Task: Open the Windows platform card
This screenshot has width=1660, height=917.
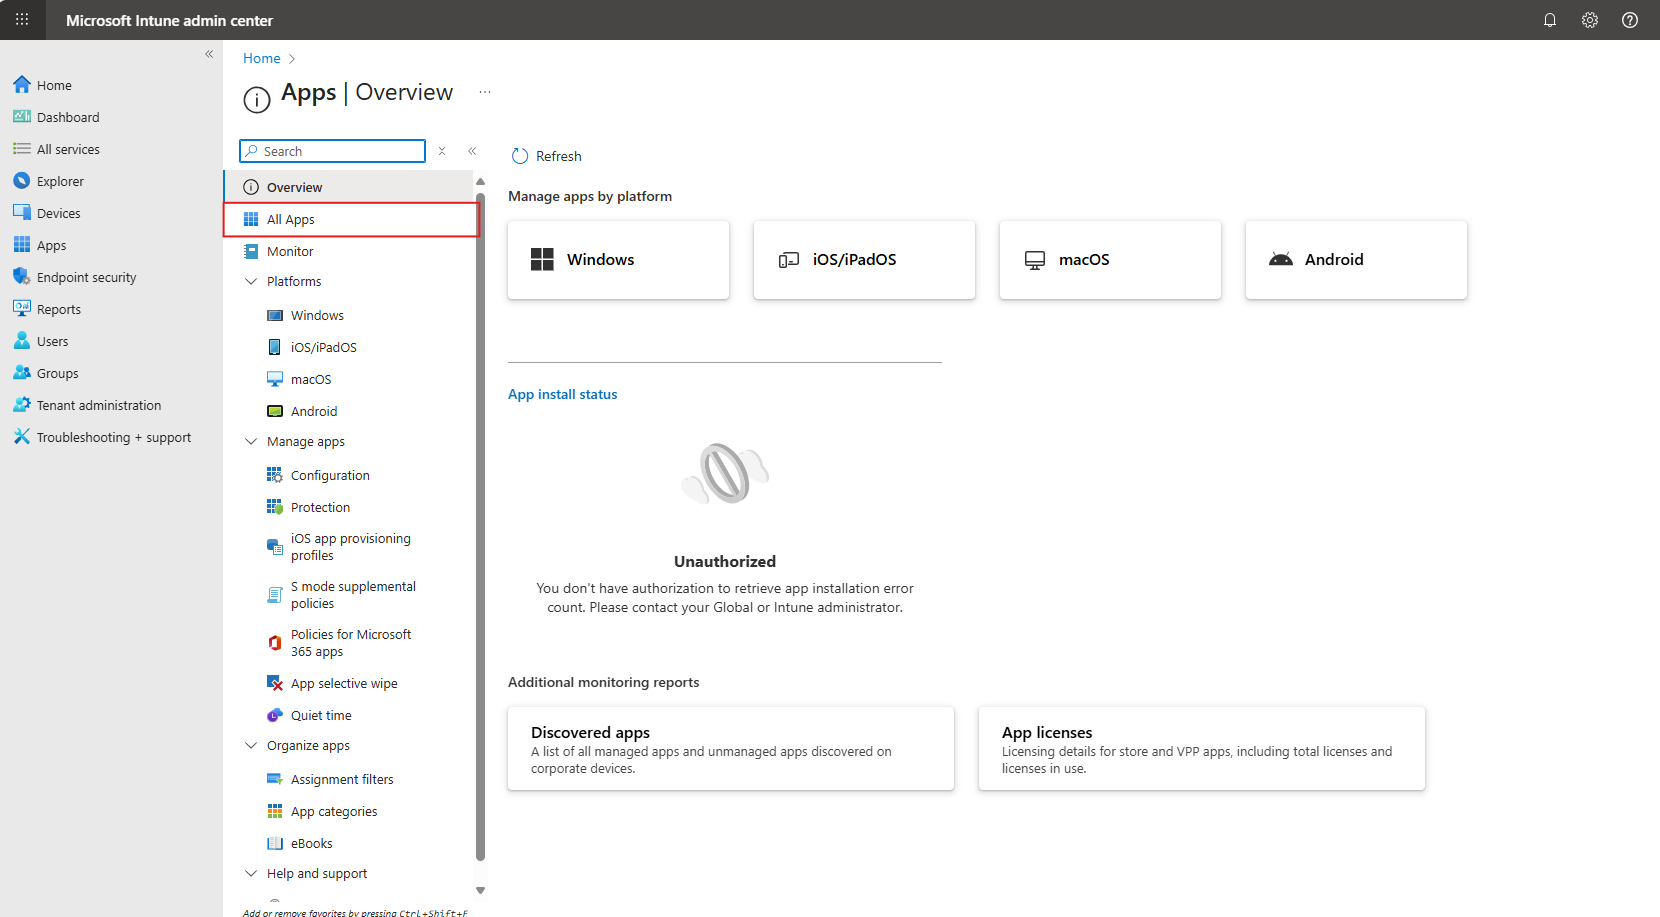Action: [x=619, y=260]
